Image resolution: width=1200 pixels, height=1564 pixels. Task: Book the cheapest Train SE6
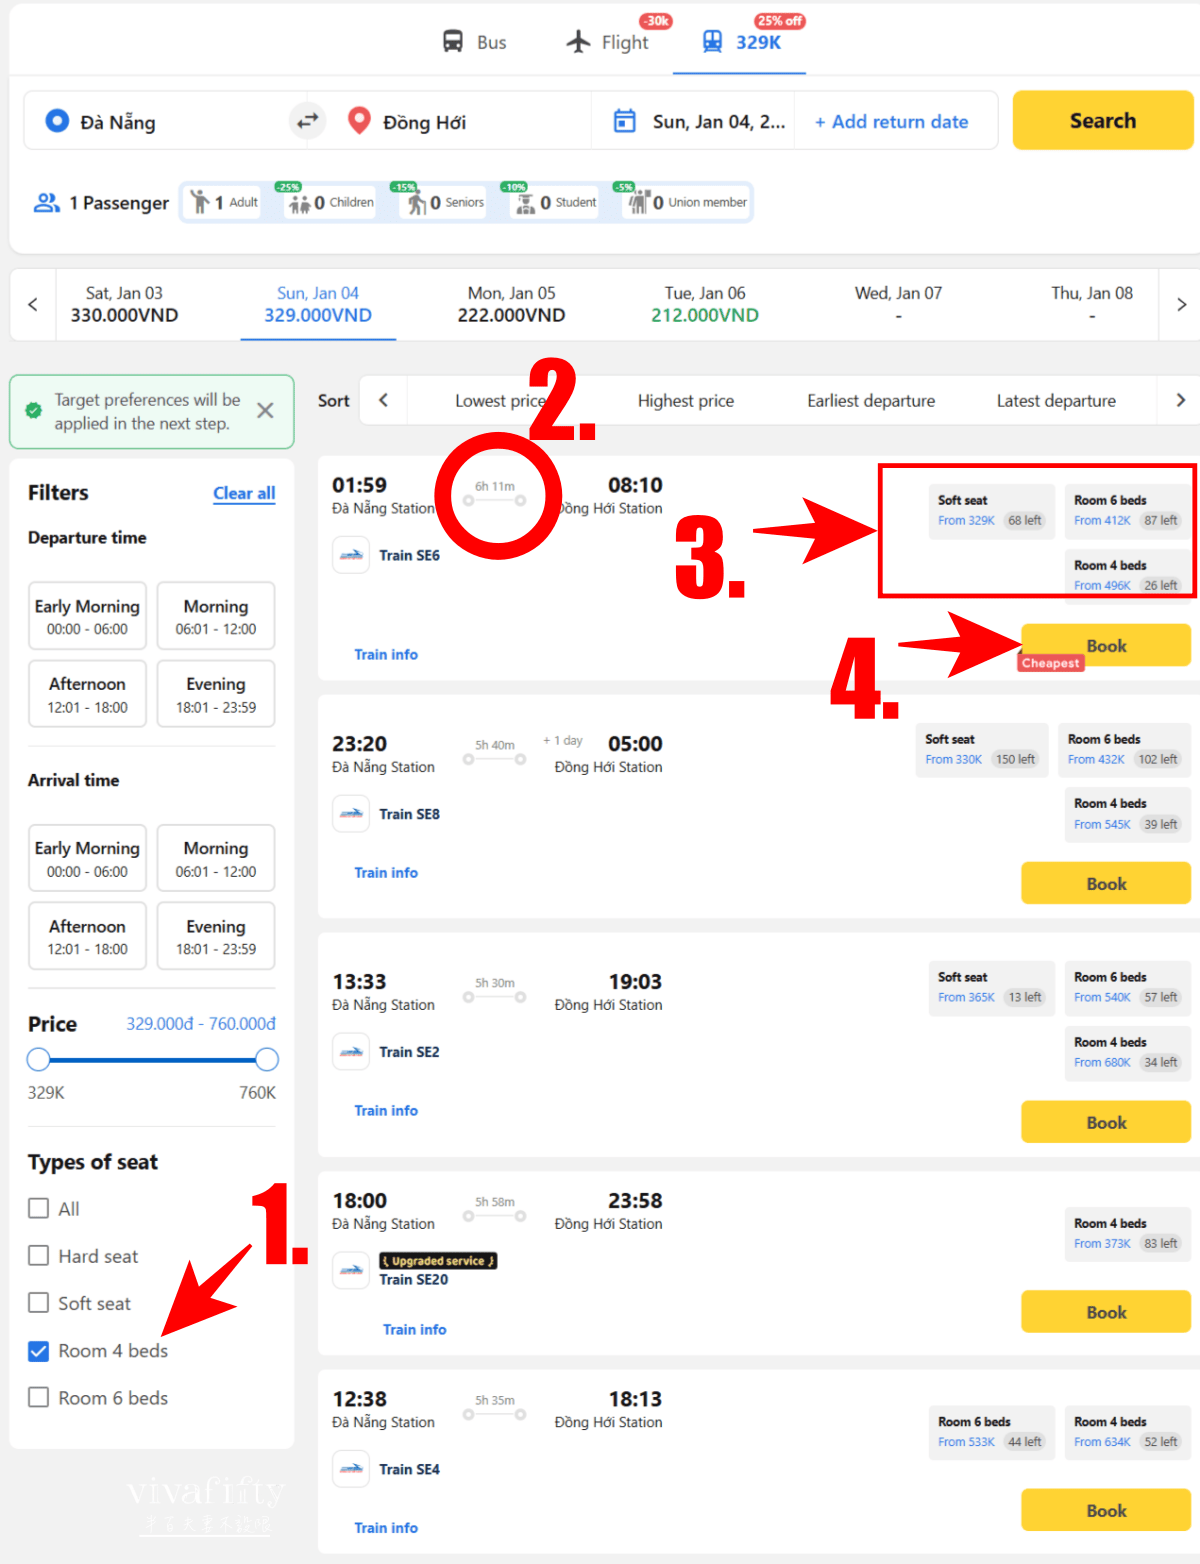[x=1106, y=646]
